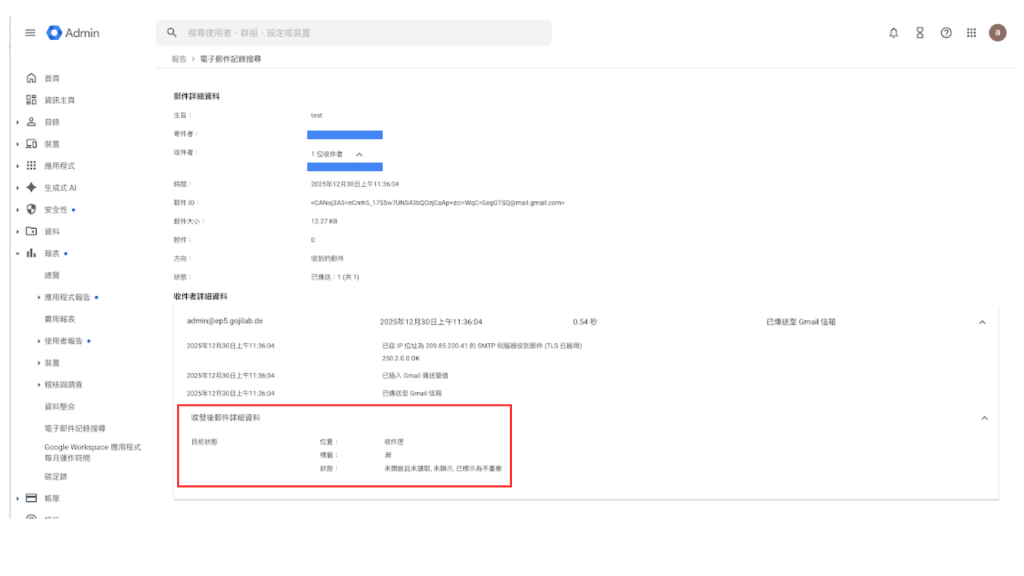Screen dimensions: 1024x576
Task: Focus the 搜尋使用者、群組、設定或裝置 search box
Action: pos(354,33)
